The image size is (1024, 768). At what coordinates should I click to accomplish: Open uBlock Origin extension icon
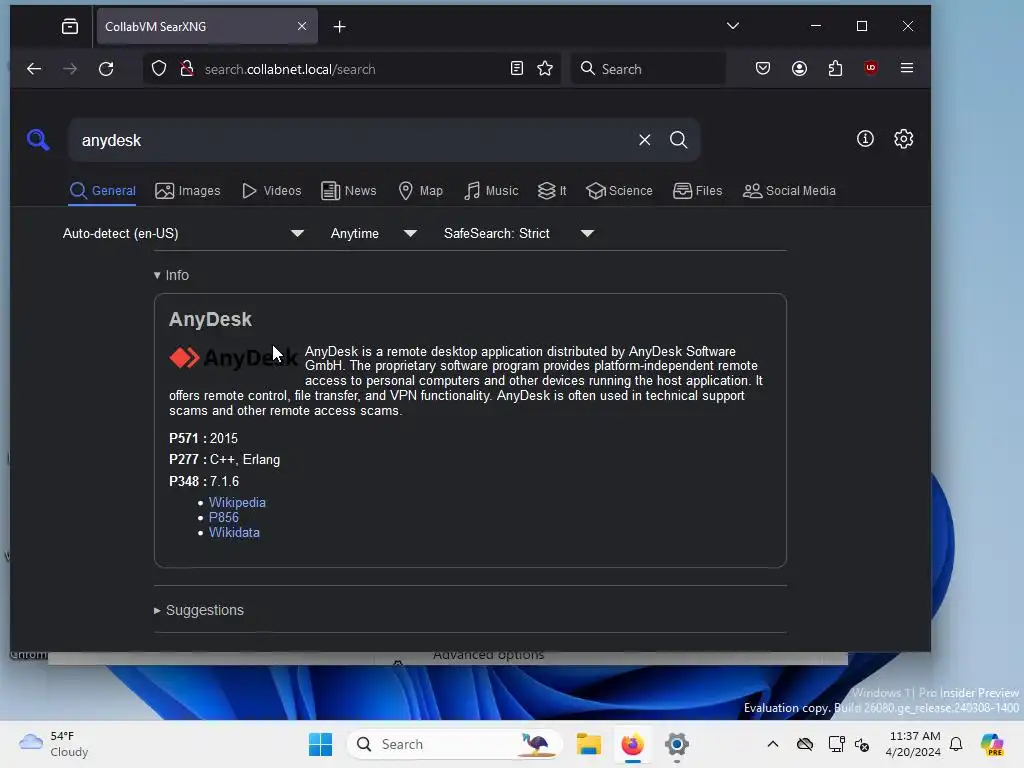tap(871, 68)
